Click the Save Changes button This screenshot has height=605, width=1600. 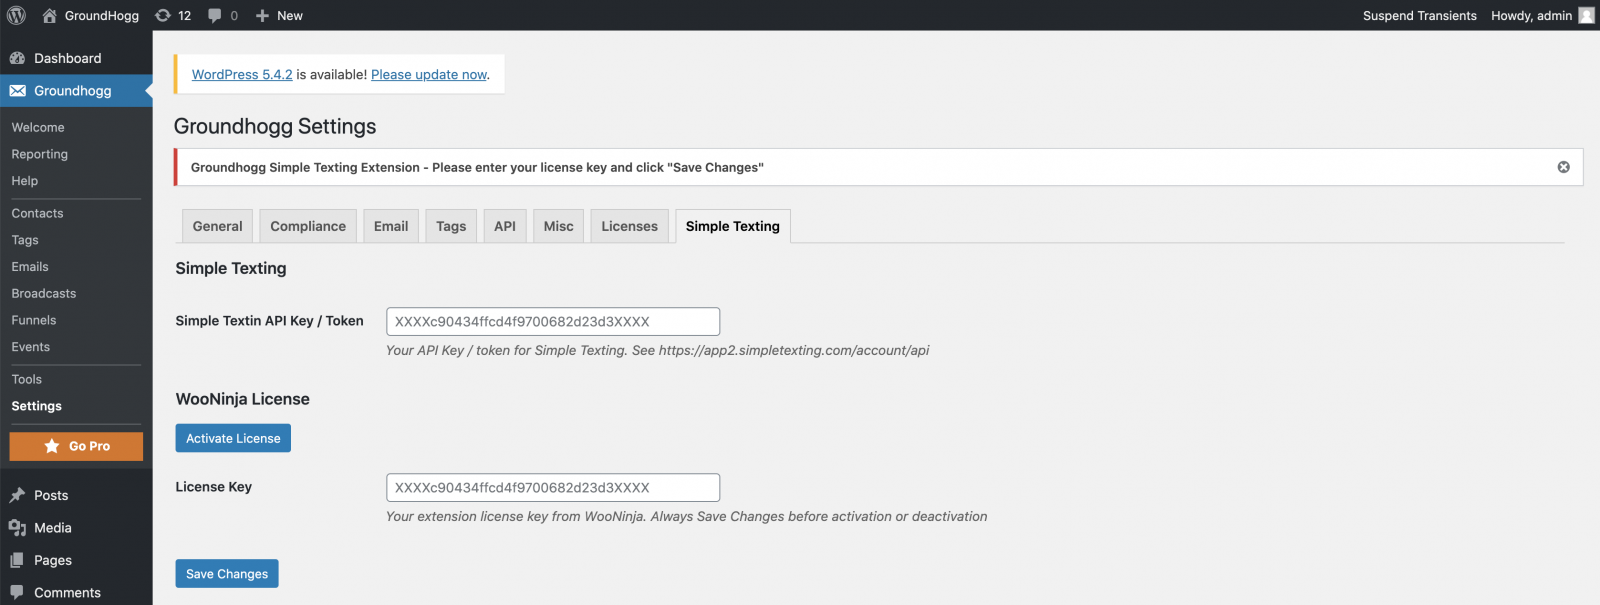point(227,574)
